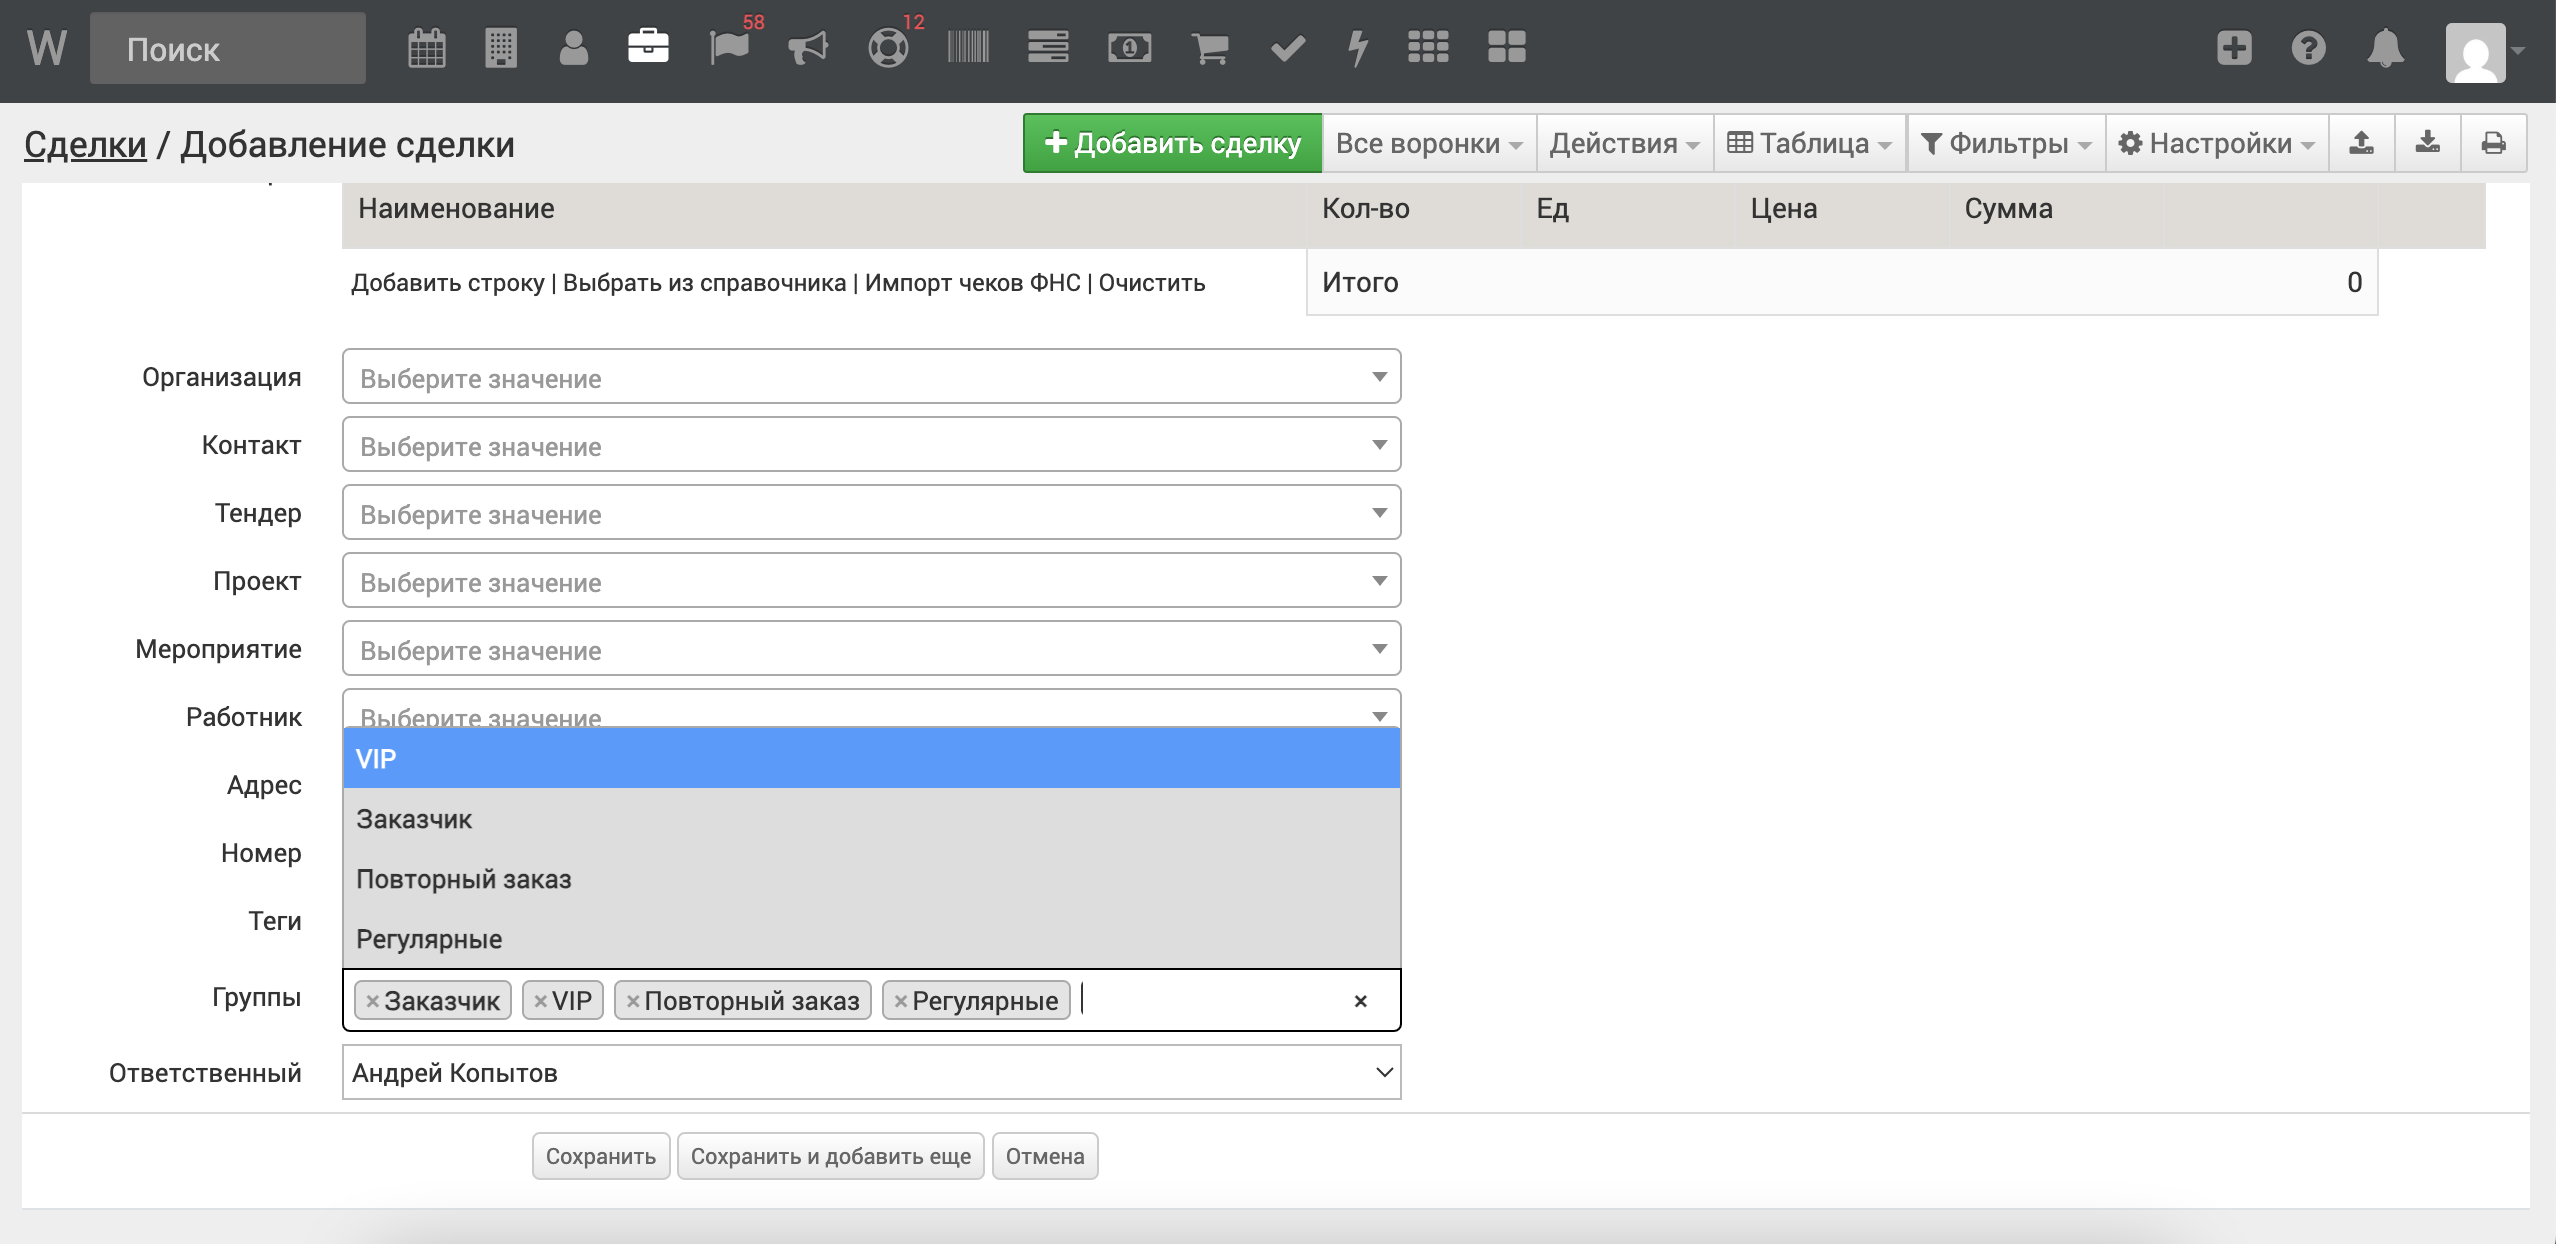2556x1244 pixels.
Task: Open the calendar icon in top bar
Action: pyautogui.click(x=427, y=48)
